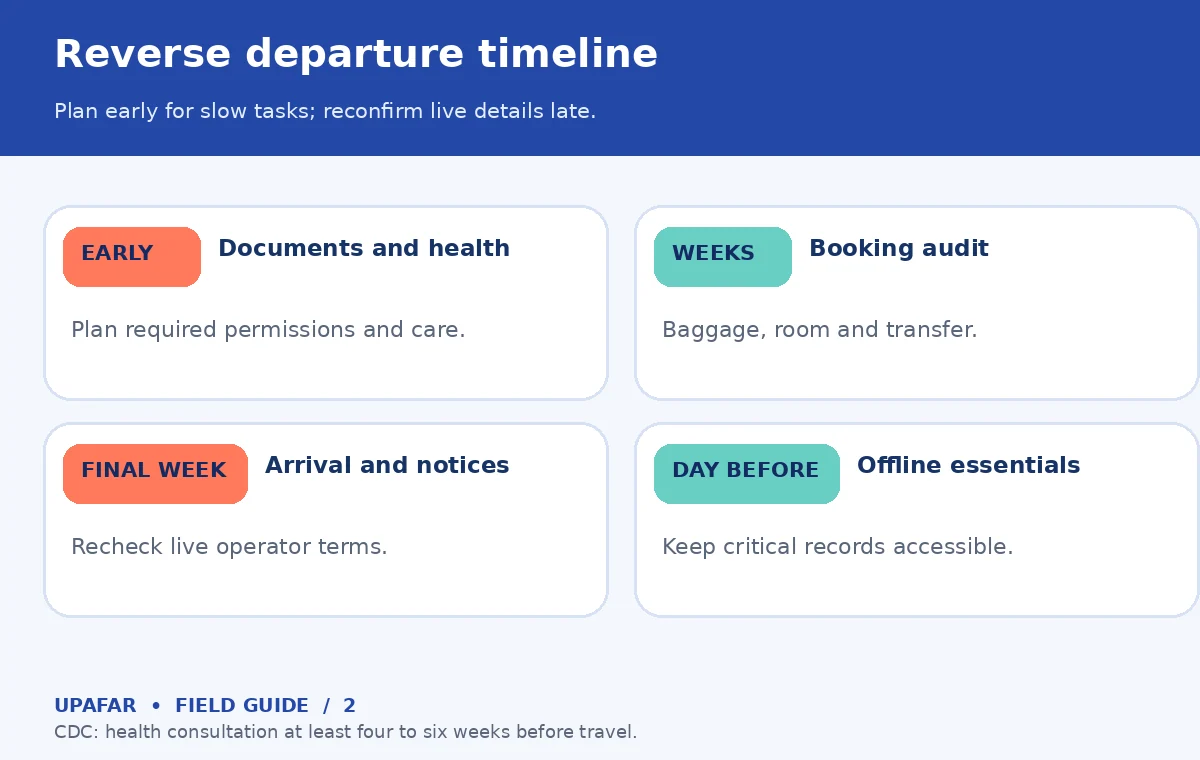This screenshot has width=1200, height=760.
Task: Select 'Plan required permissions and care.' text
Action: 268,330
